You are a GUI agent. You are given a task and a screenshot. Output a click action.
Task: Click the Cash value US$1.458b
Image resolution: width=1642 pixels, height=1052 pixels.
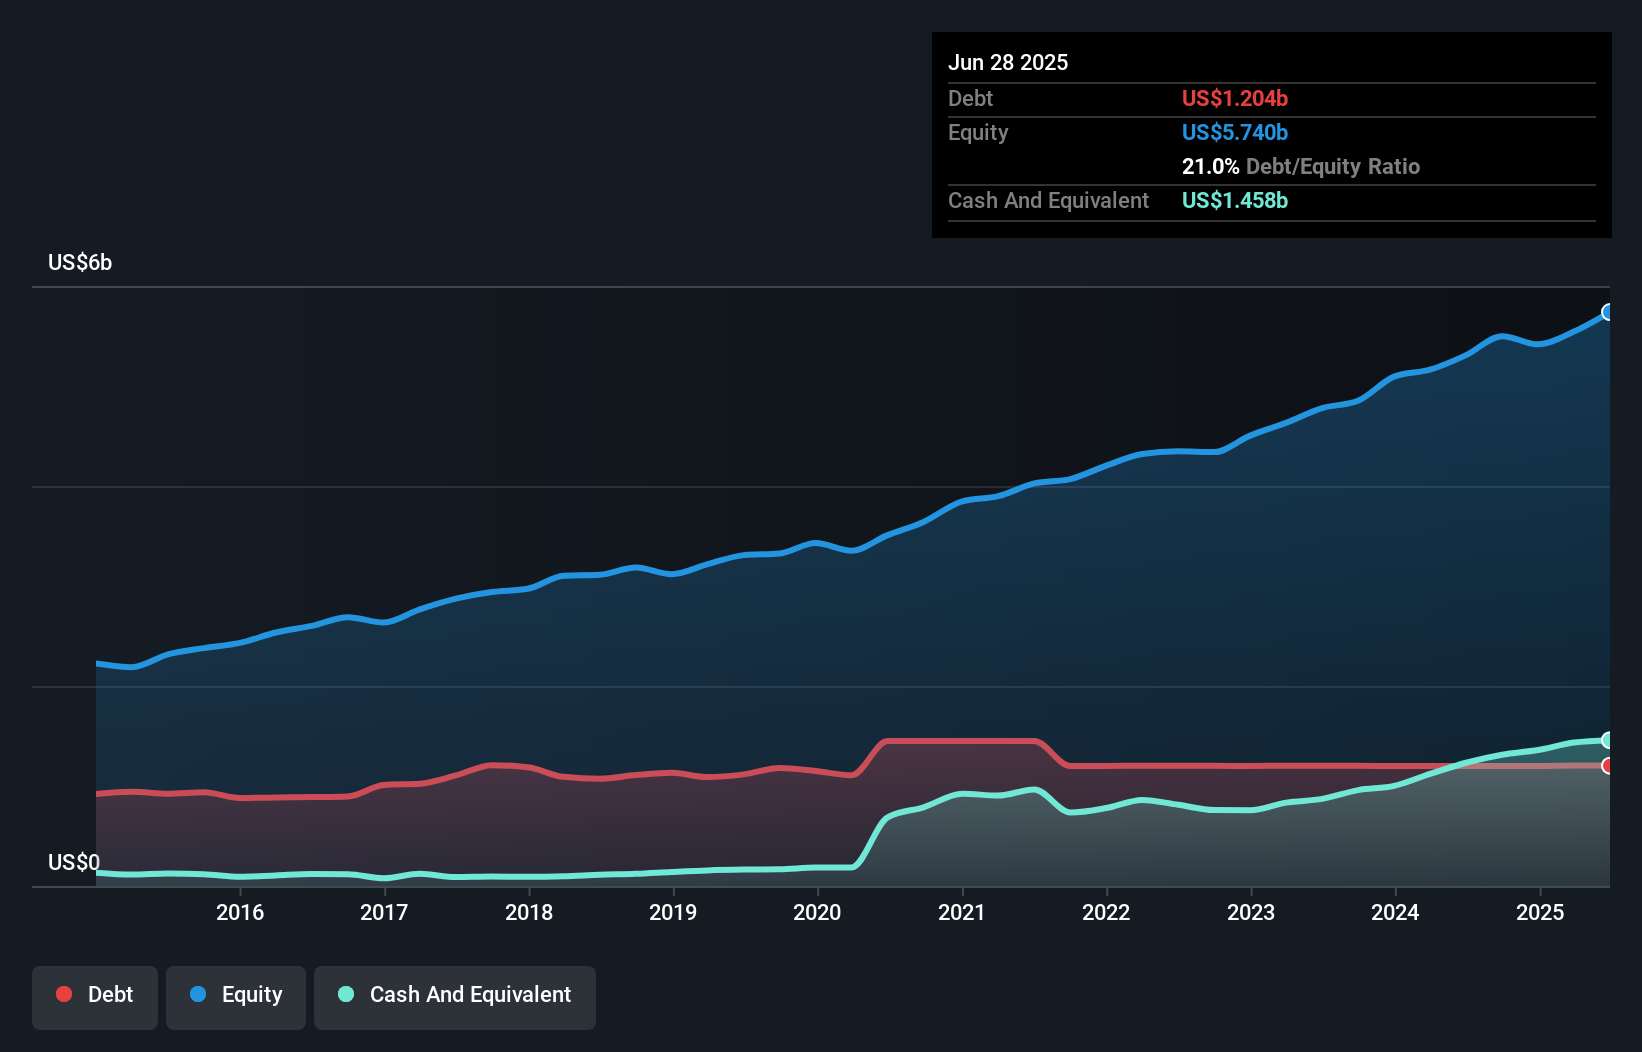pos(1235,200)
